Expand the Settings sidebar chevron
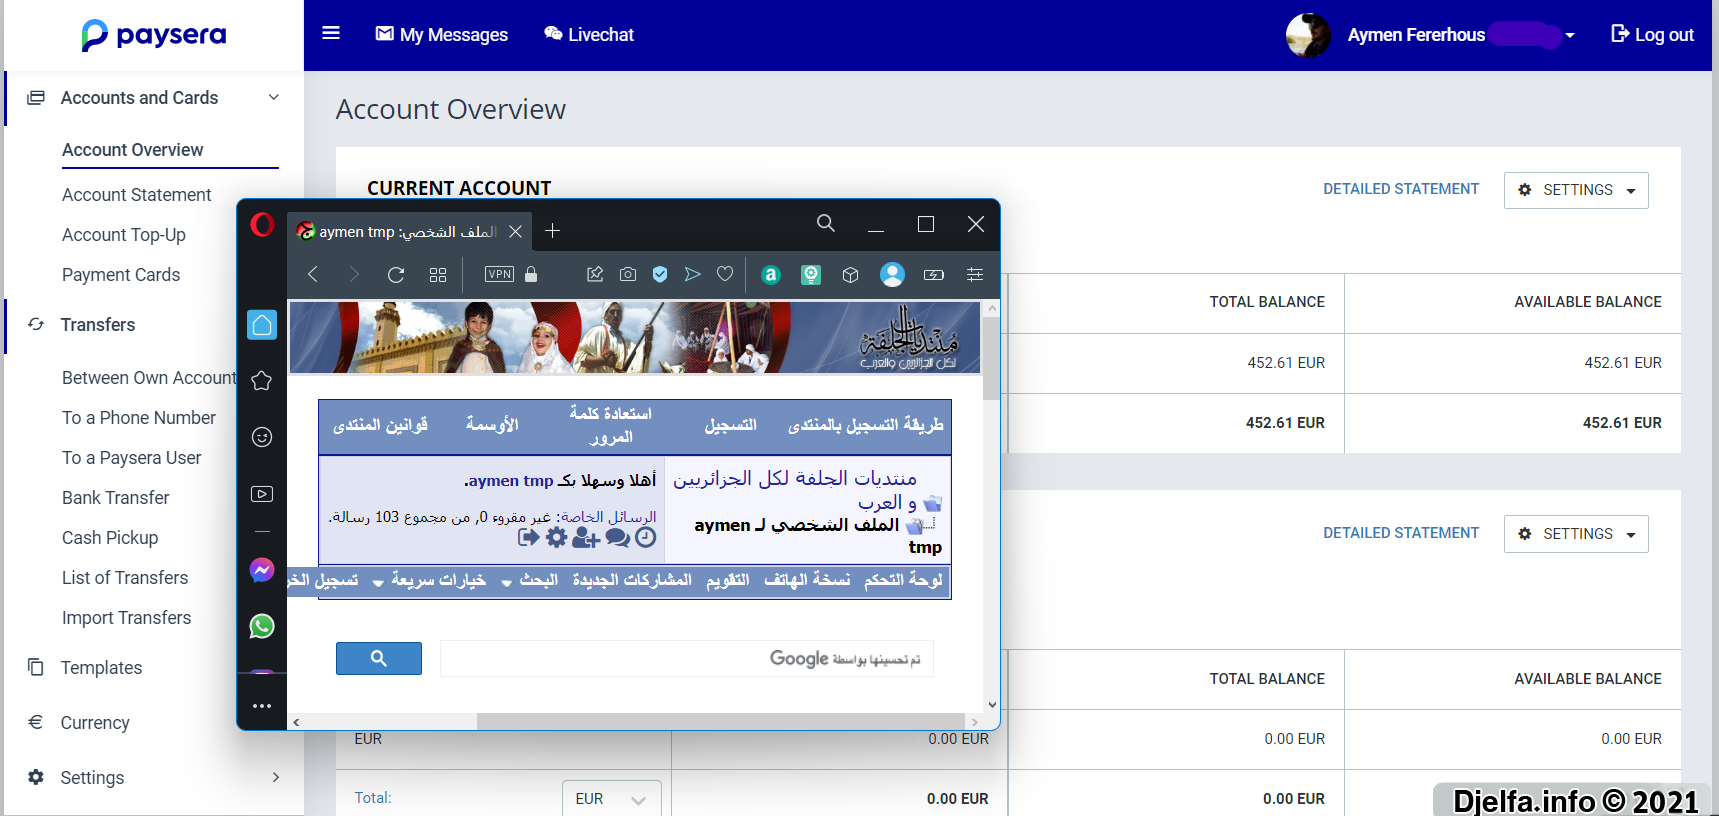 tap(275, 777)
